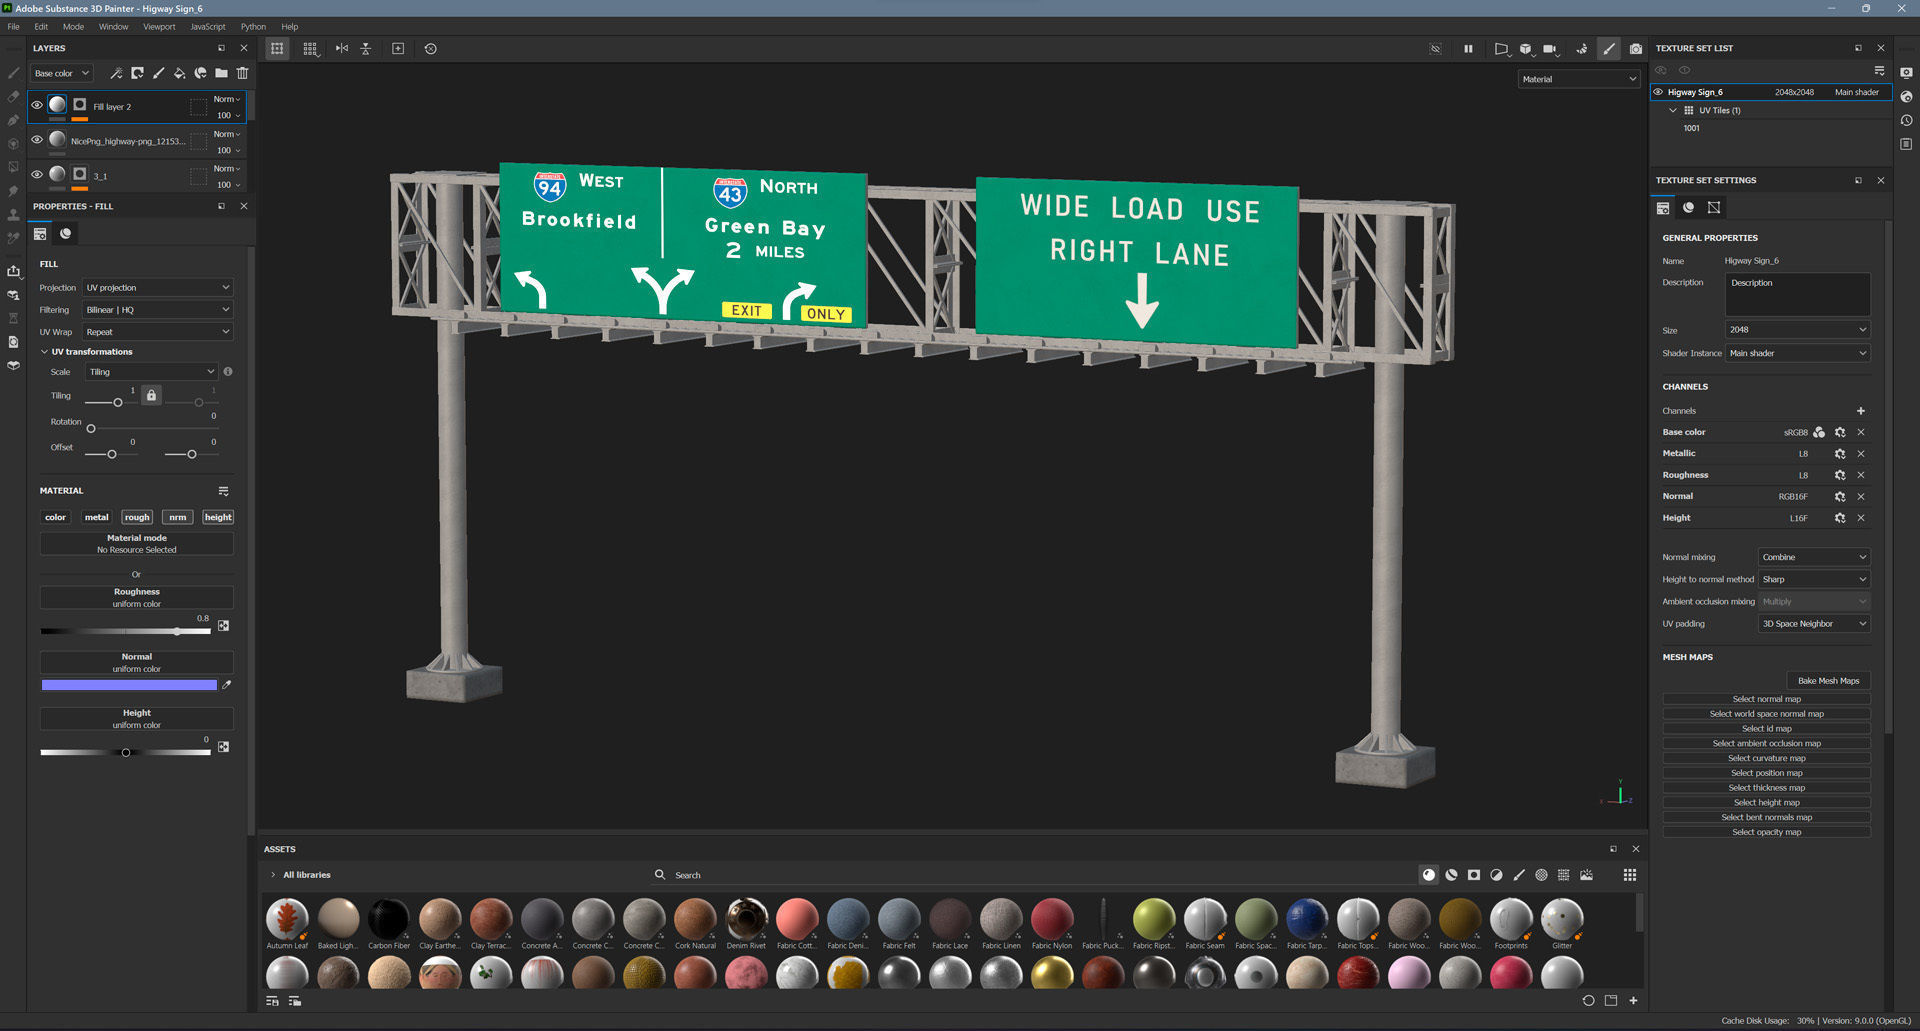
Task: Hide the 3_1 layer
Action: pyautogui.click(x=37, y=174)
